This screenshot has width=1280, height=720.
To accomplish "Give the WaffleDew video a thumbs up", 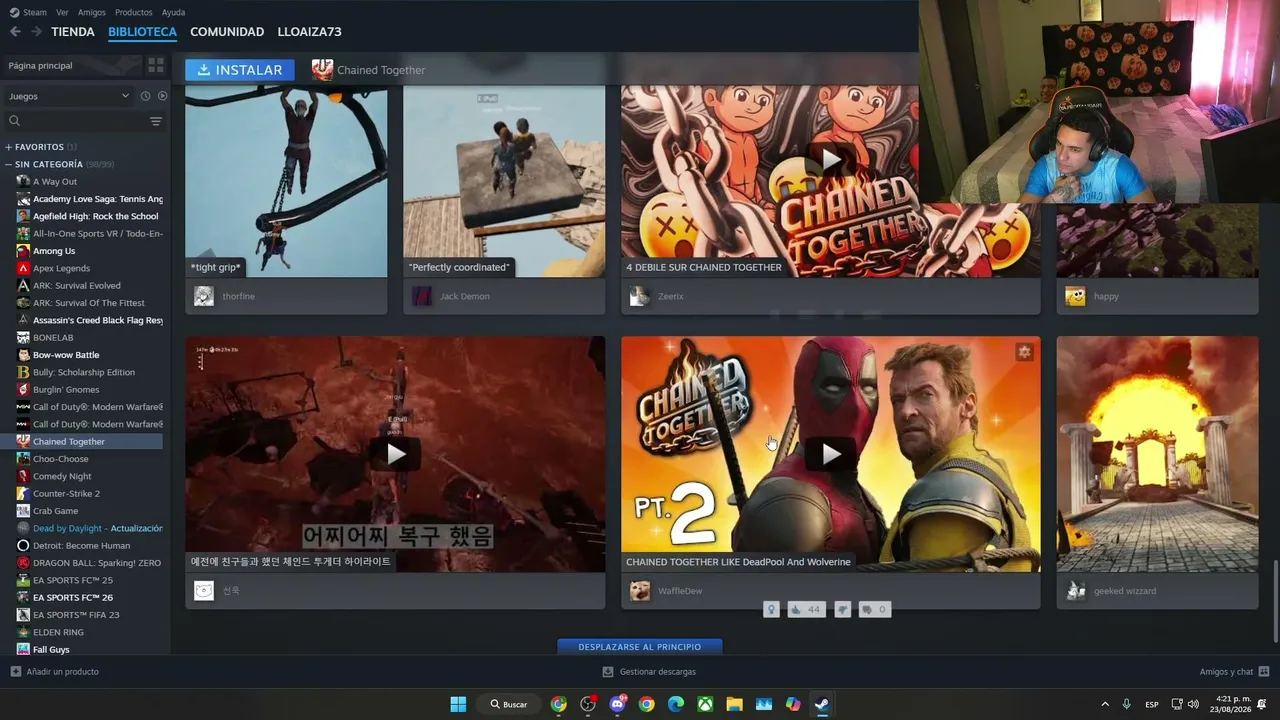I will (x=806, y=609).
